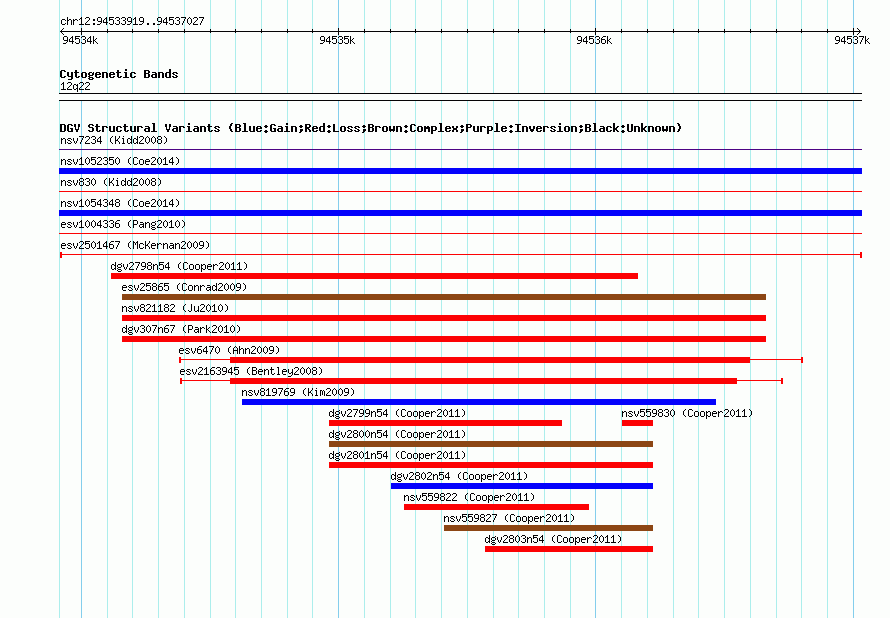Click the dgv2802n54 (Cooper2011) label text
The height and width of the screenshot is (618, 890).
[459, 476]
